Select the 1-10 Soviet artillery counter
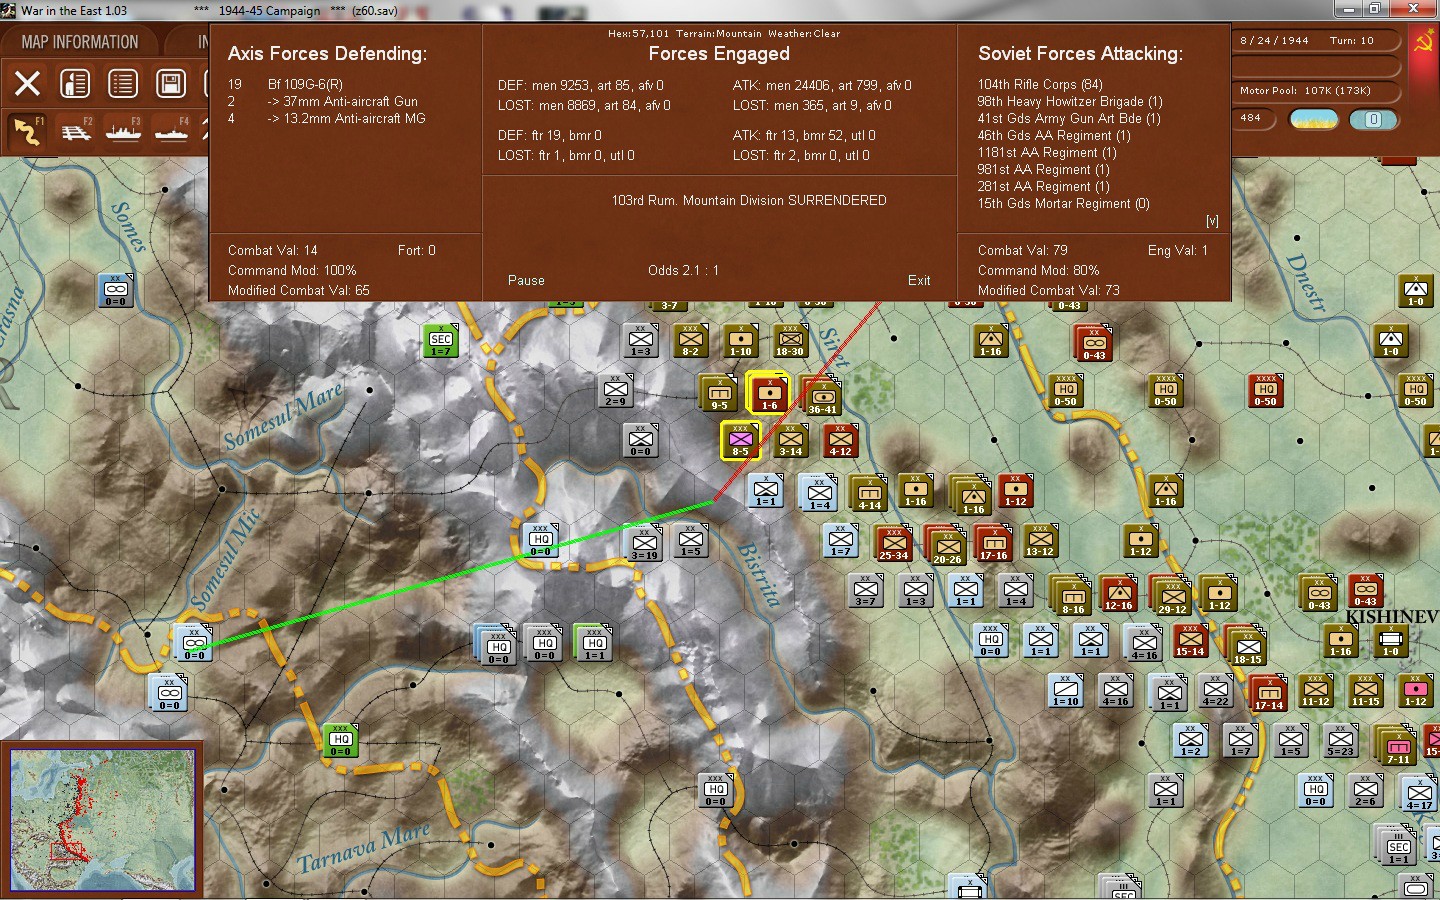The width and height of the screenshot is (1440, 900). 740,340
